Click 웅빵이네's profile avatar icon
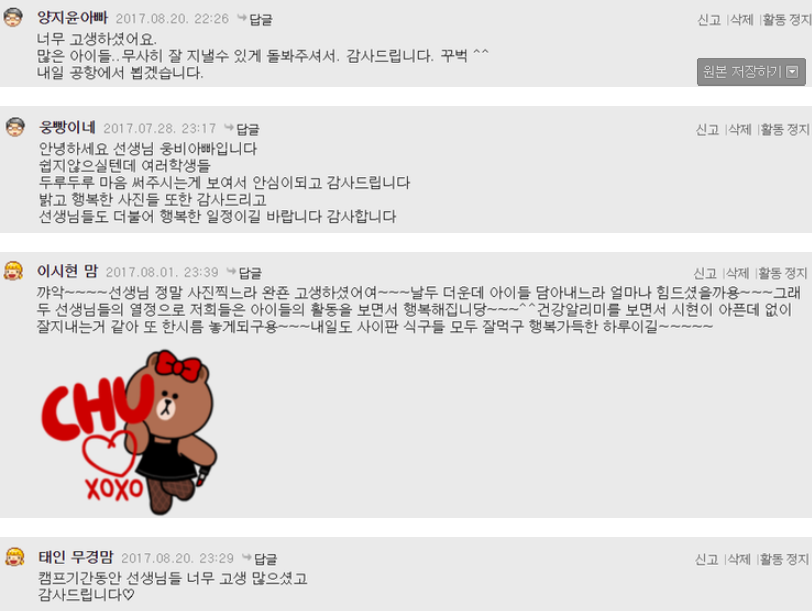Viewport: 812px width, 612px height. tap(15, 127)
